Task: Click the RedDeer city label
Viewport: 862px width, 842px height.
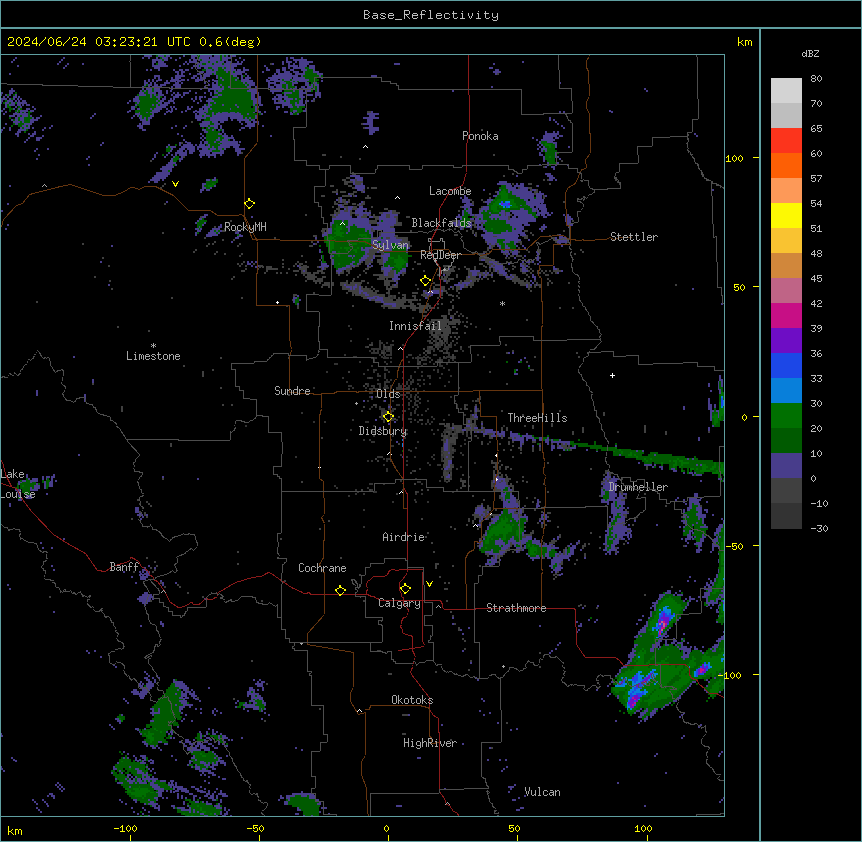Action: point(441,255)
